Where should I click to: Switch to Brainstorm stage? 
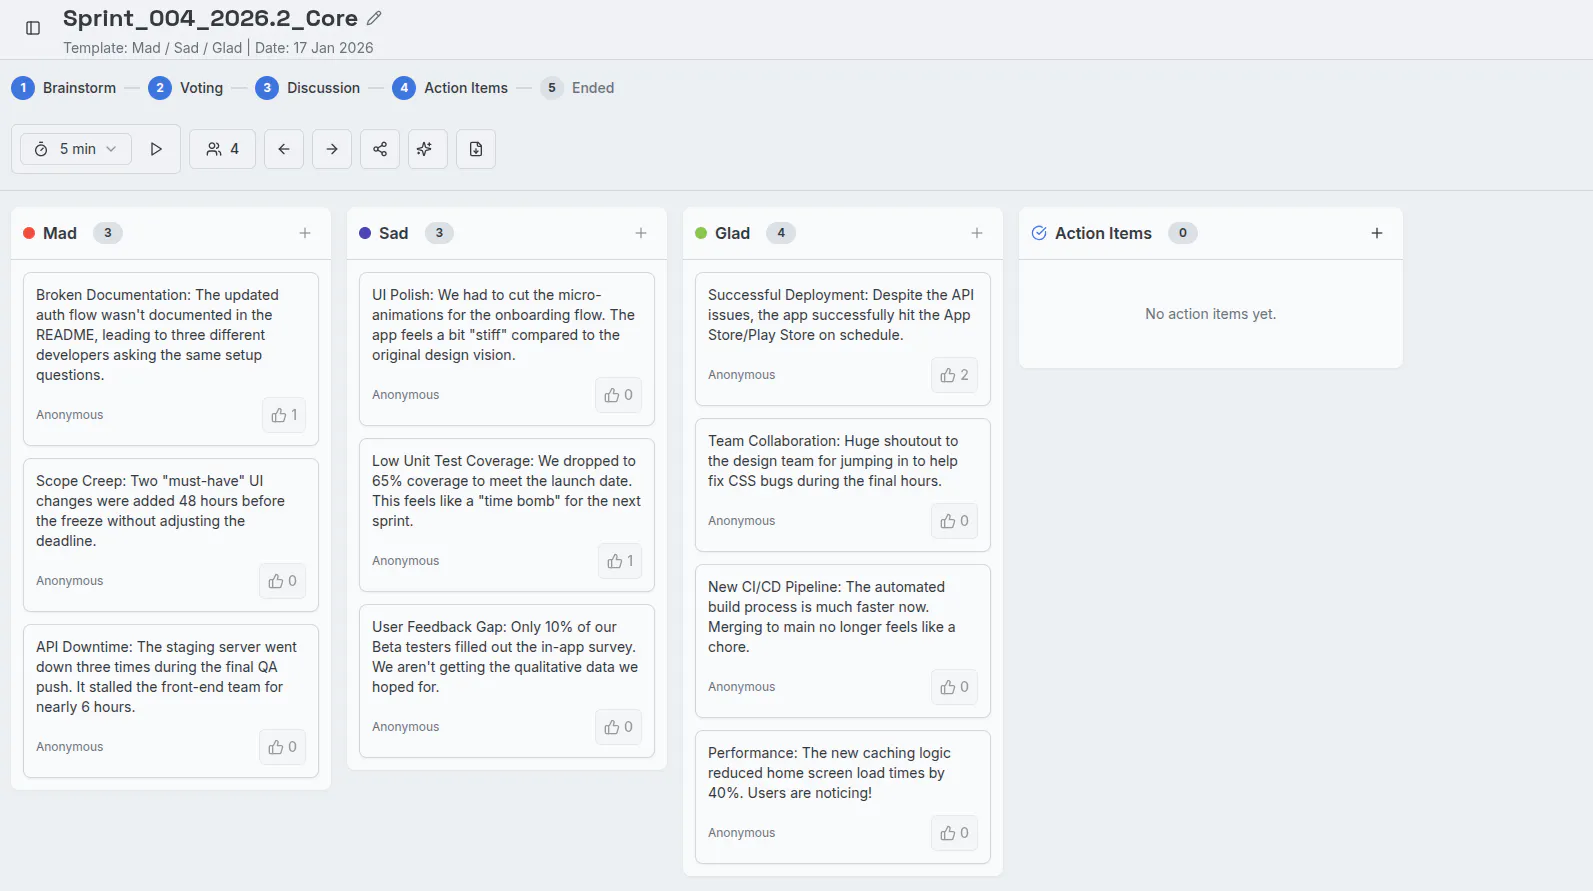click(x=64, y=88)
